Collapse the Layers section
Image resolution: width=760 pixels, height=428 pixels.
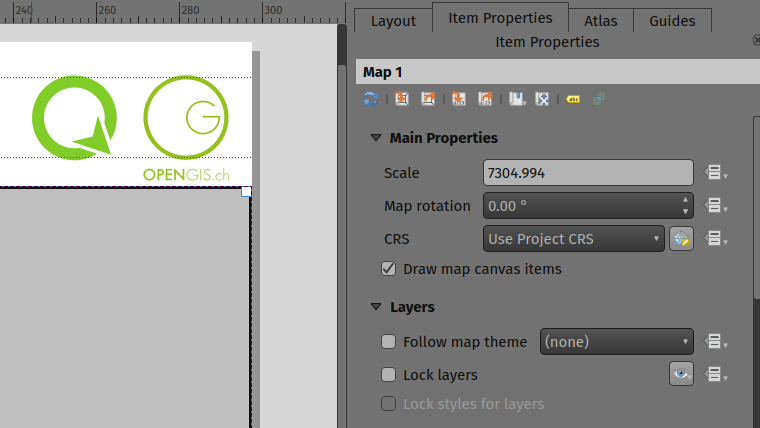point(376,307)
